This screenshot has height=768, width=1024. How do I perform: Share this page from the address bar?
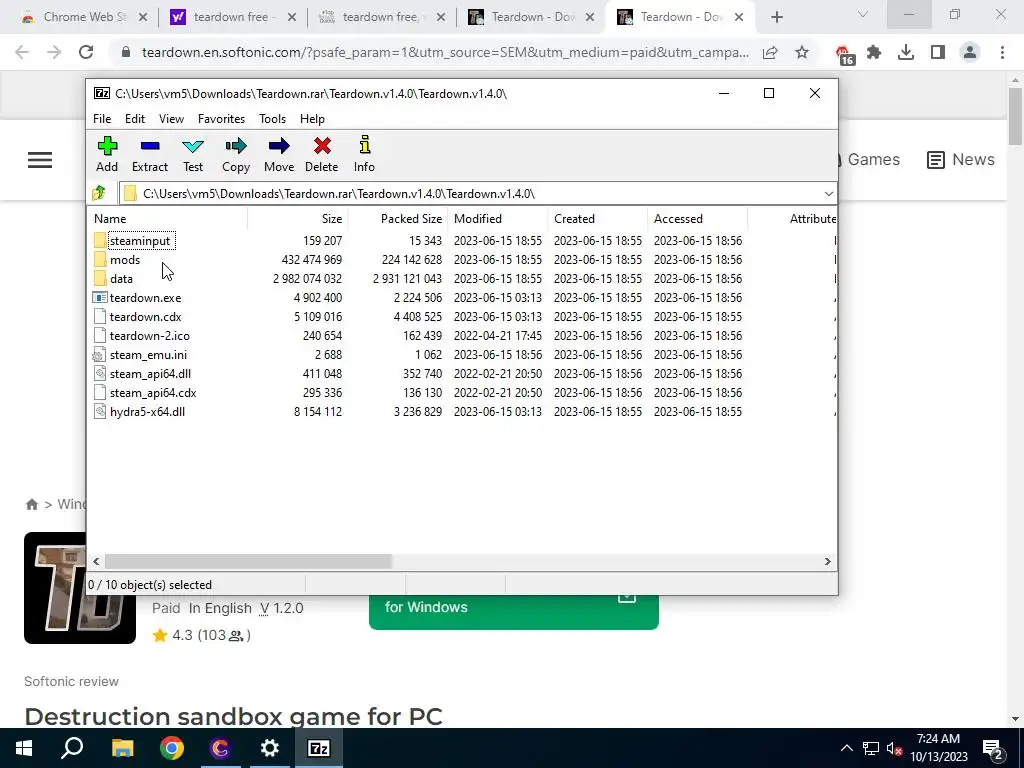(x=770, y=52)
